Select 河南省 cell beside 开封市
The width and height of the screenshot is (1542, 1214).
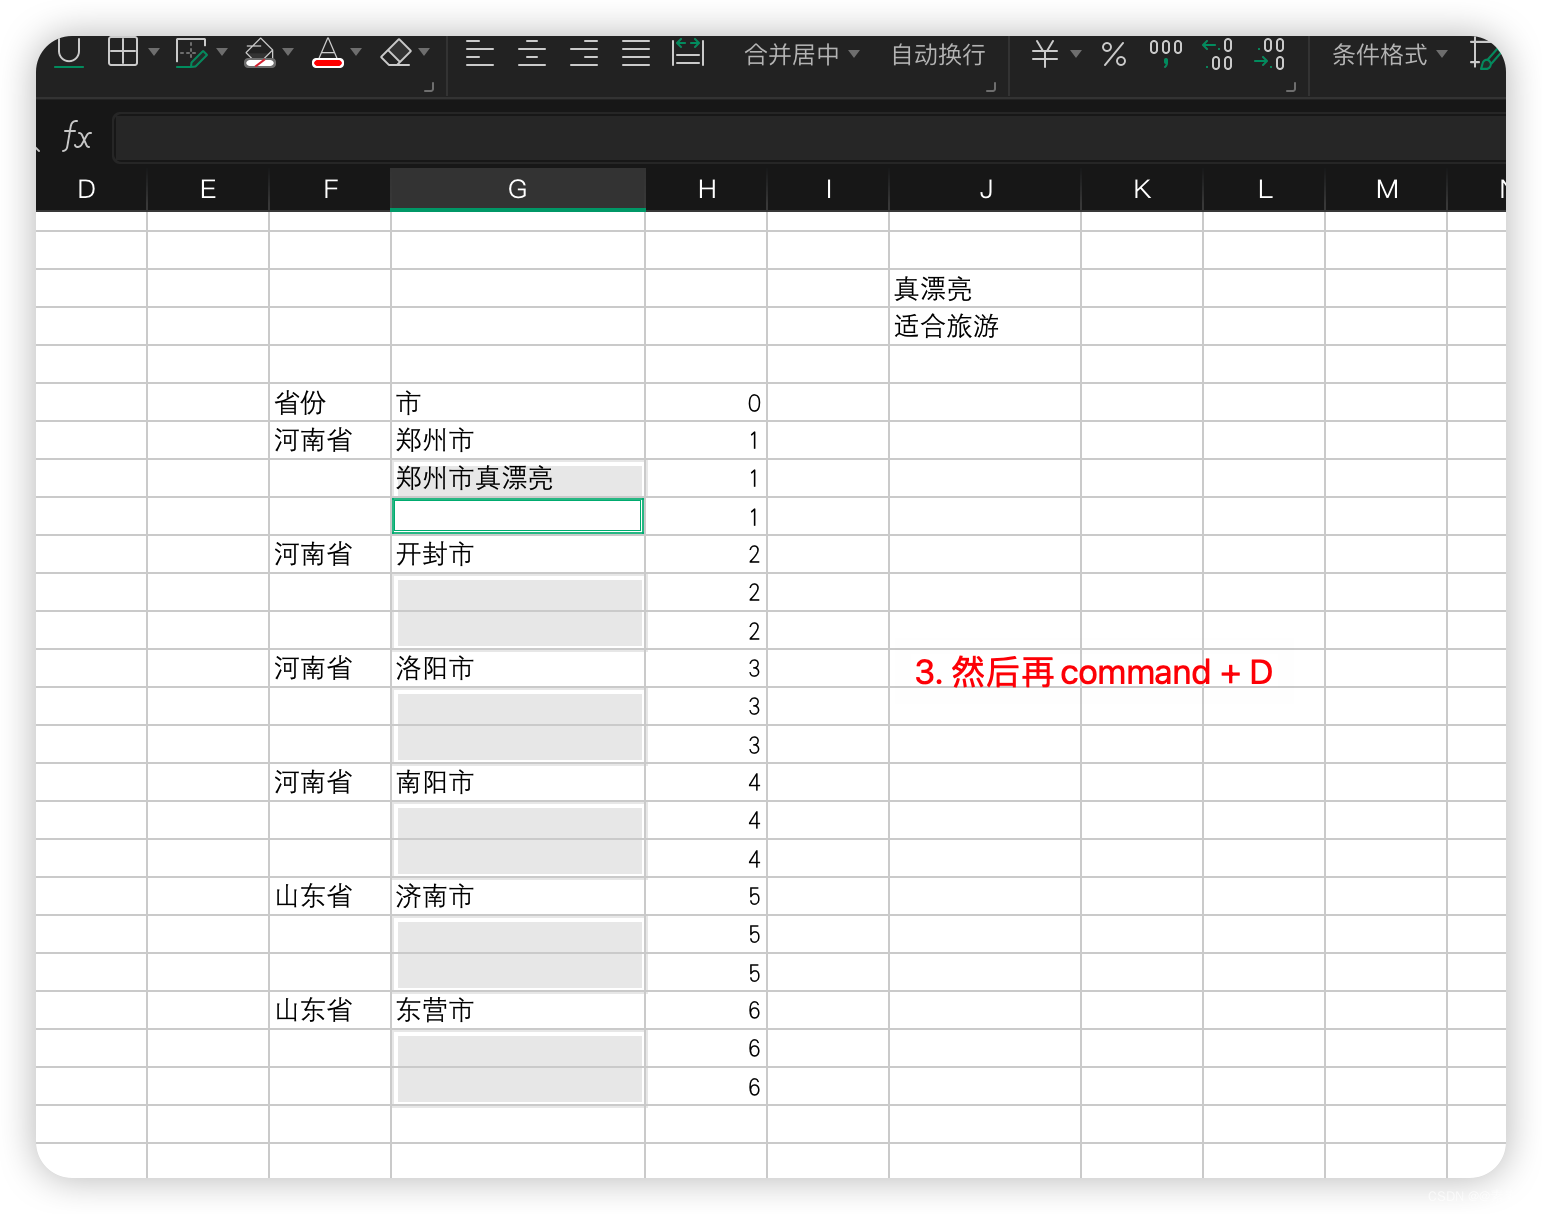[x=330, y=555]
